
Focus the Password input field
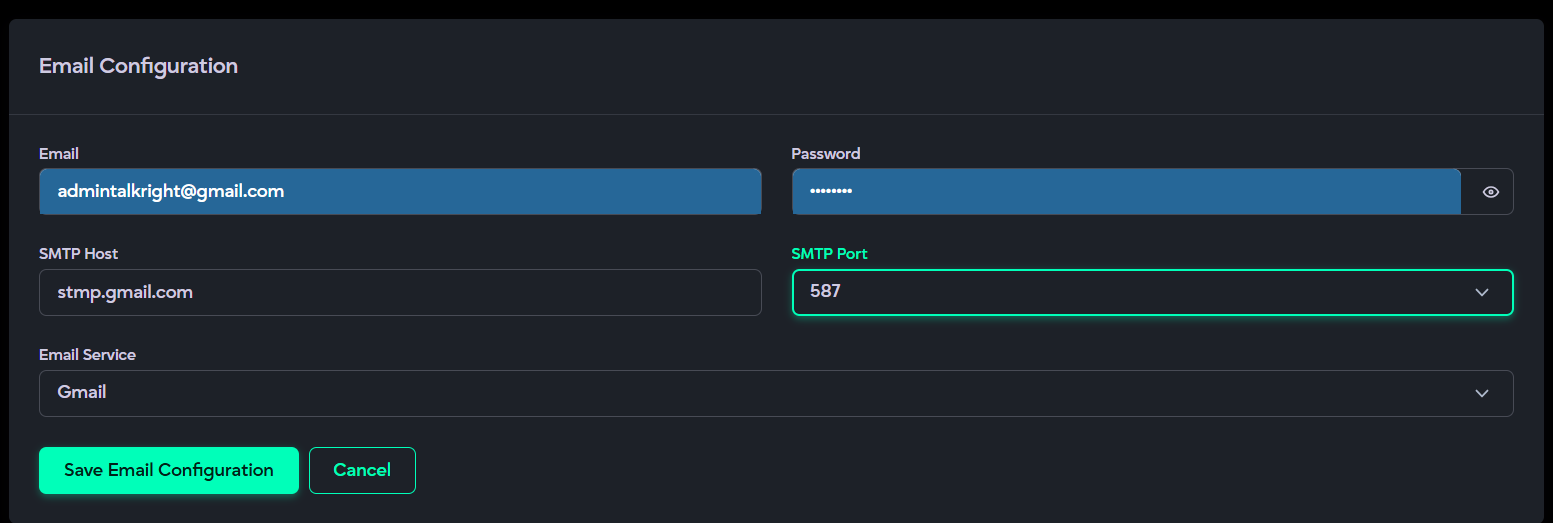(x=1125, y=192)
